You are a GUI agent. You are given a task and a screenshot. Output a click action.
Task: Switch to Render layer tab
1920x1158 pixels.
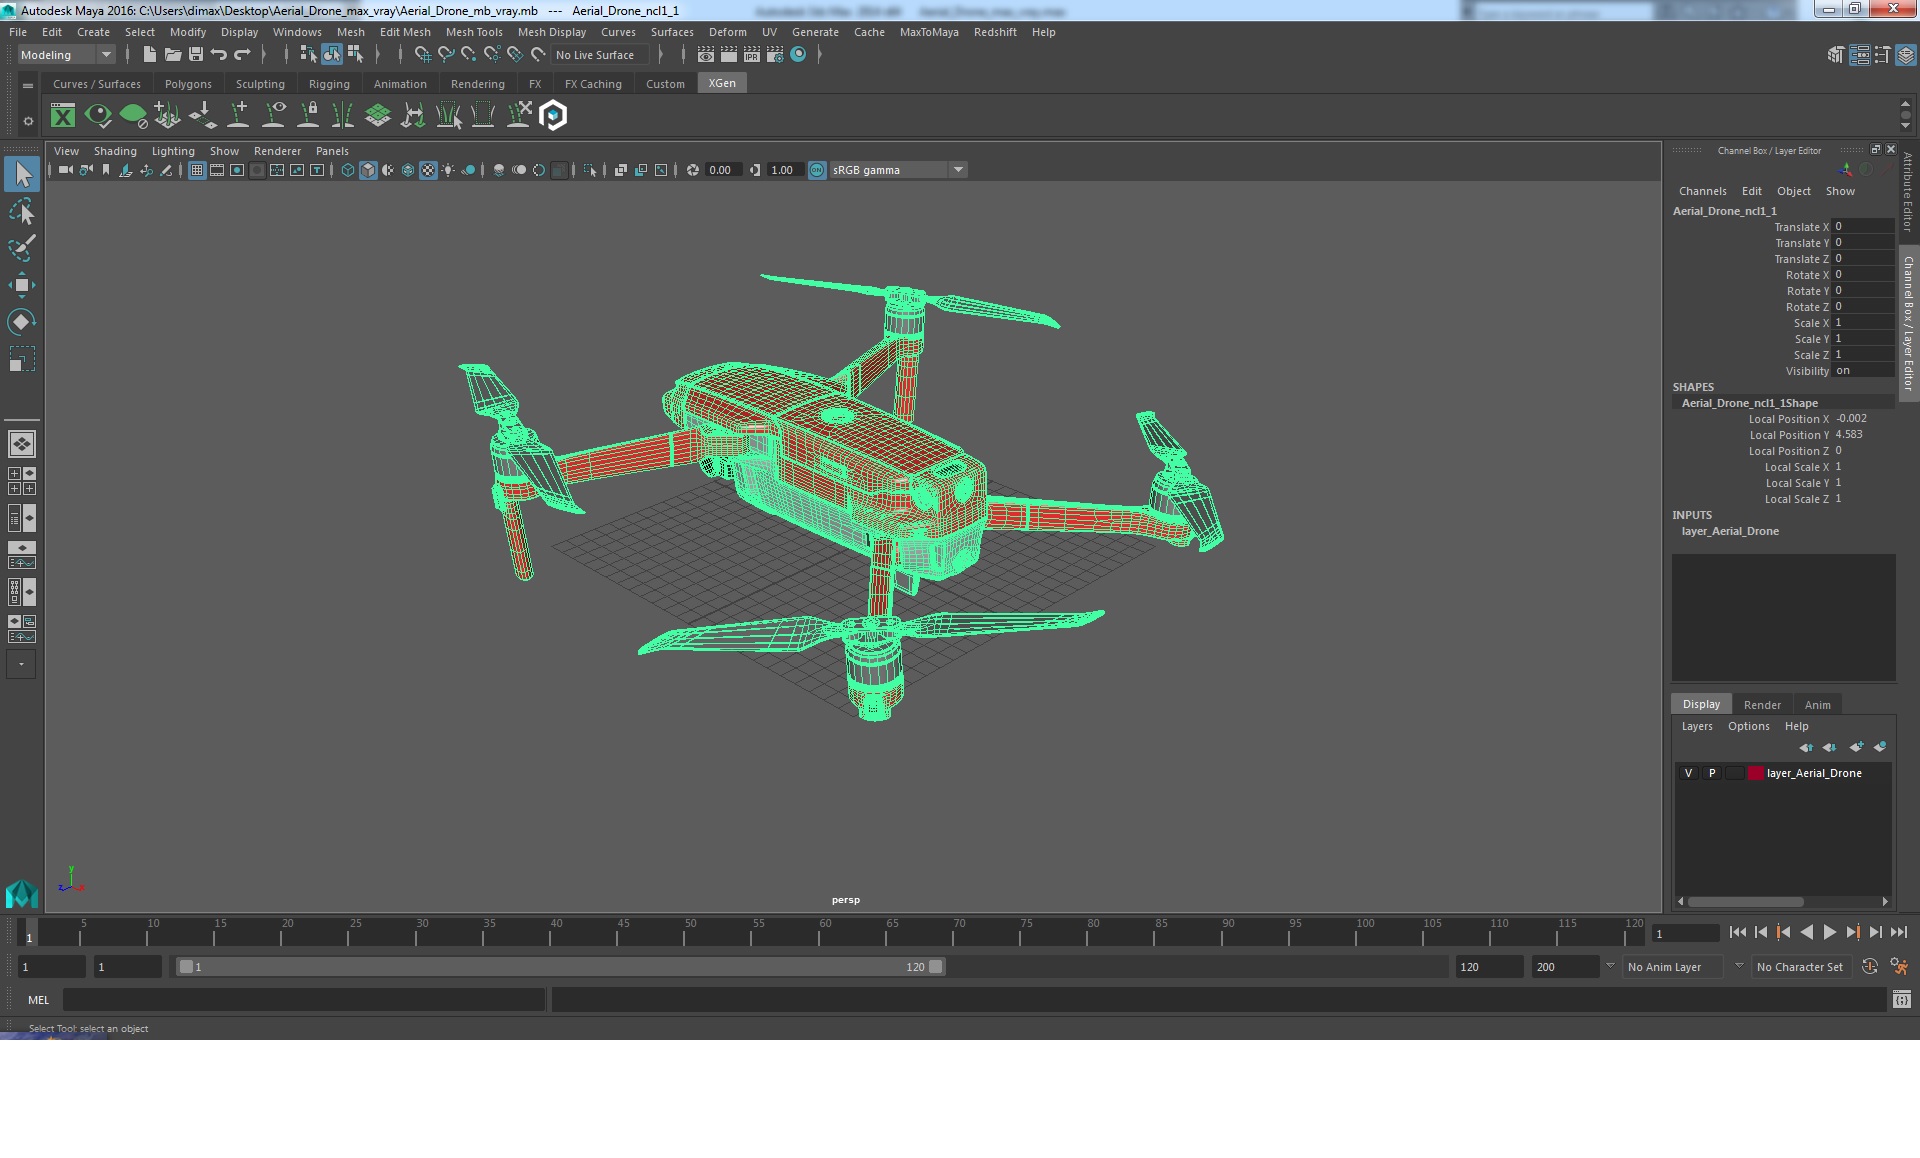1762,705
